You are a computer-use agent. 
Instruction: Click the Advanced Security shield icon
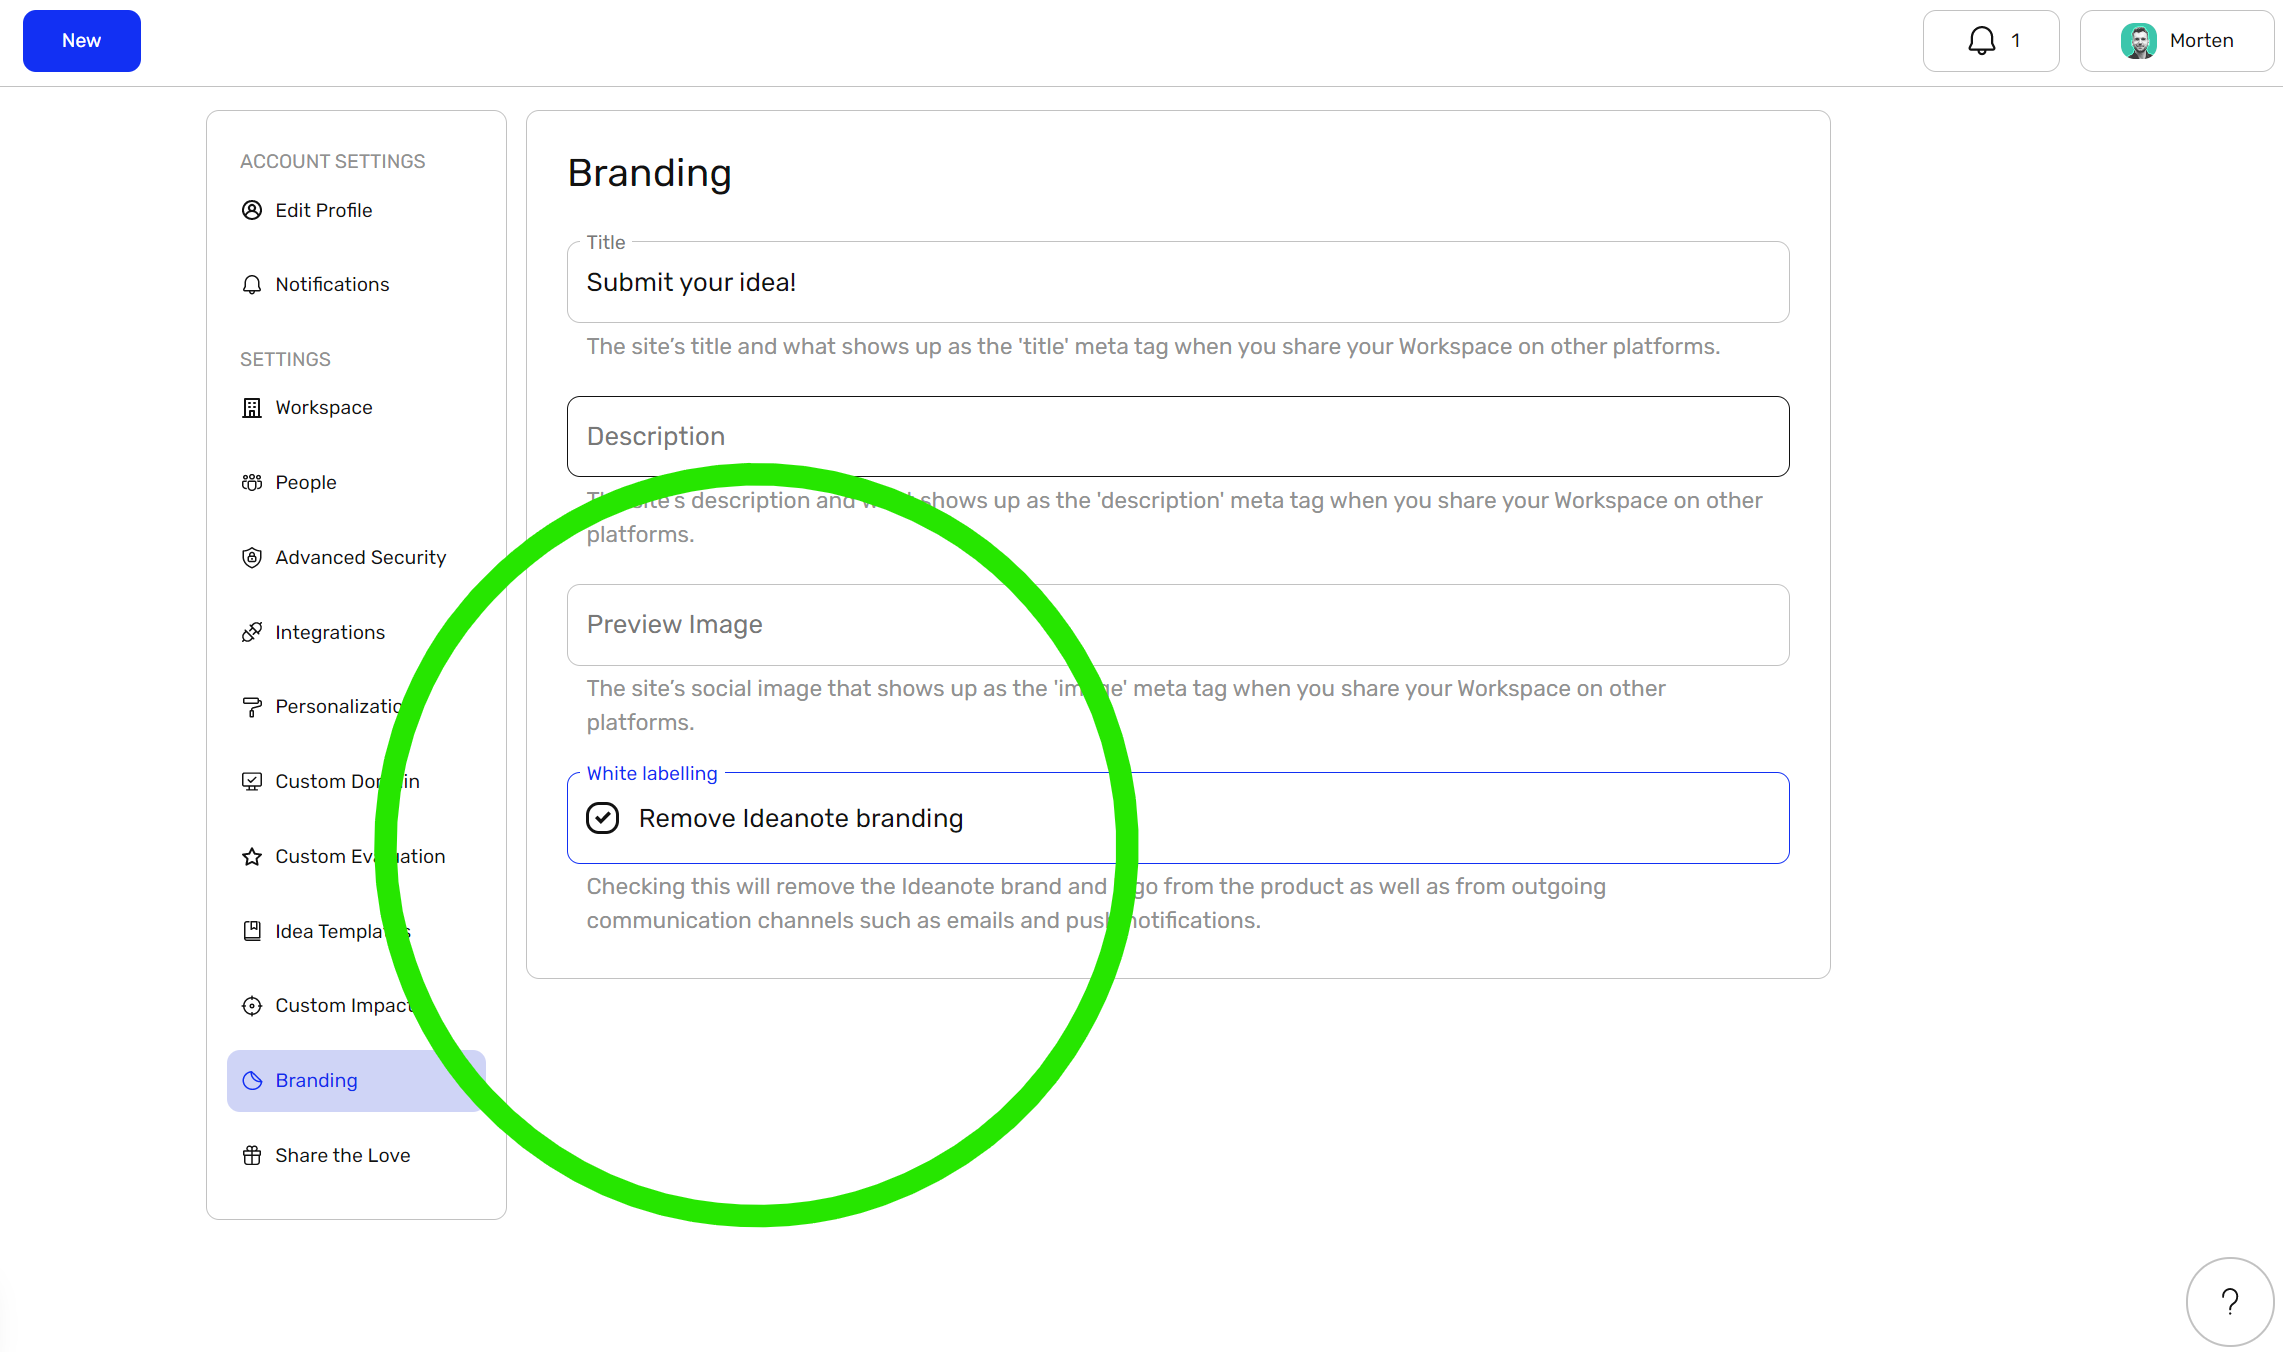[x=252, y=558]
